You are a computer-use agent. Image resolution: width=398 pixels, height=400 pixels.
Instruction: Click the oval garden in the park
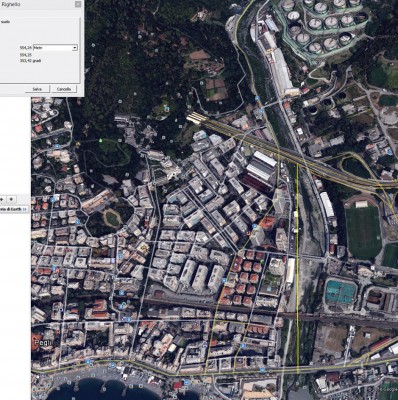[x=112, y=219]
